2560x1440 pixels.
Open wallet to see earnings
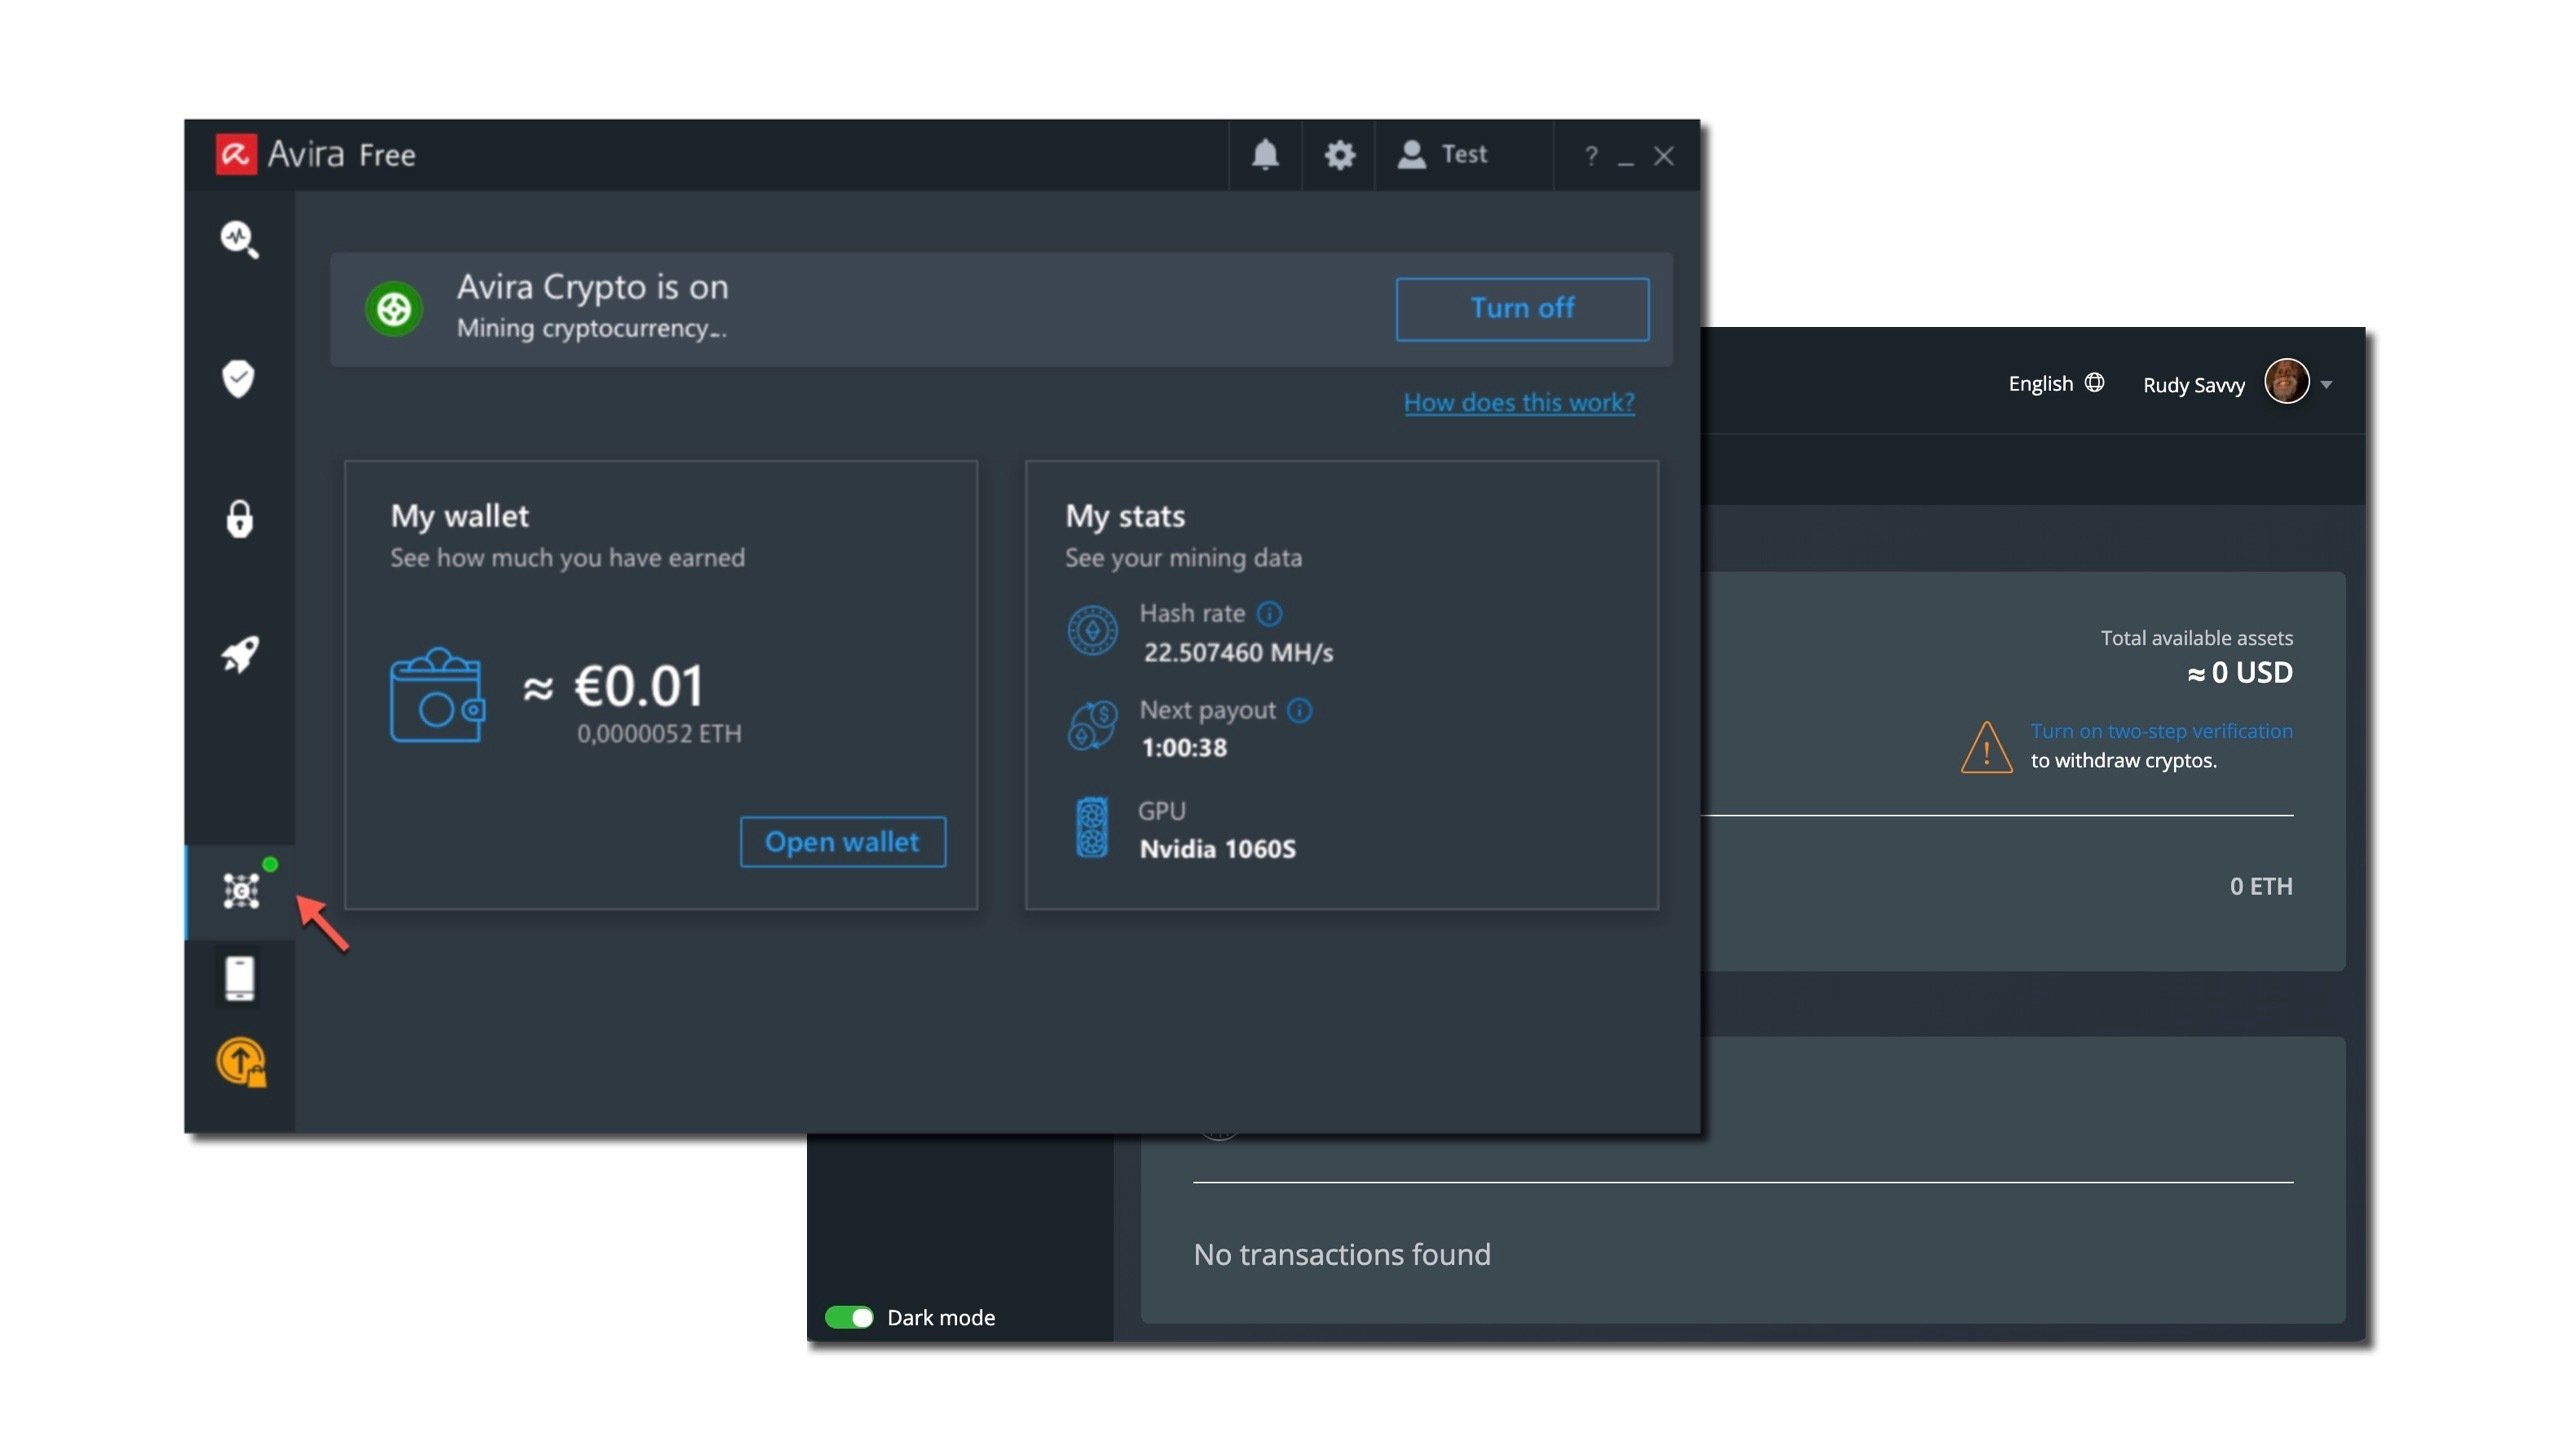(x=842, y=840)
